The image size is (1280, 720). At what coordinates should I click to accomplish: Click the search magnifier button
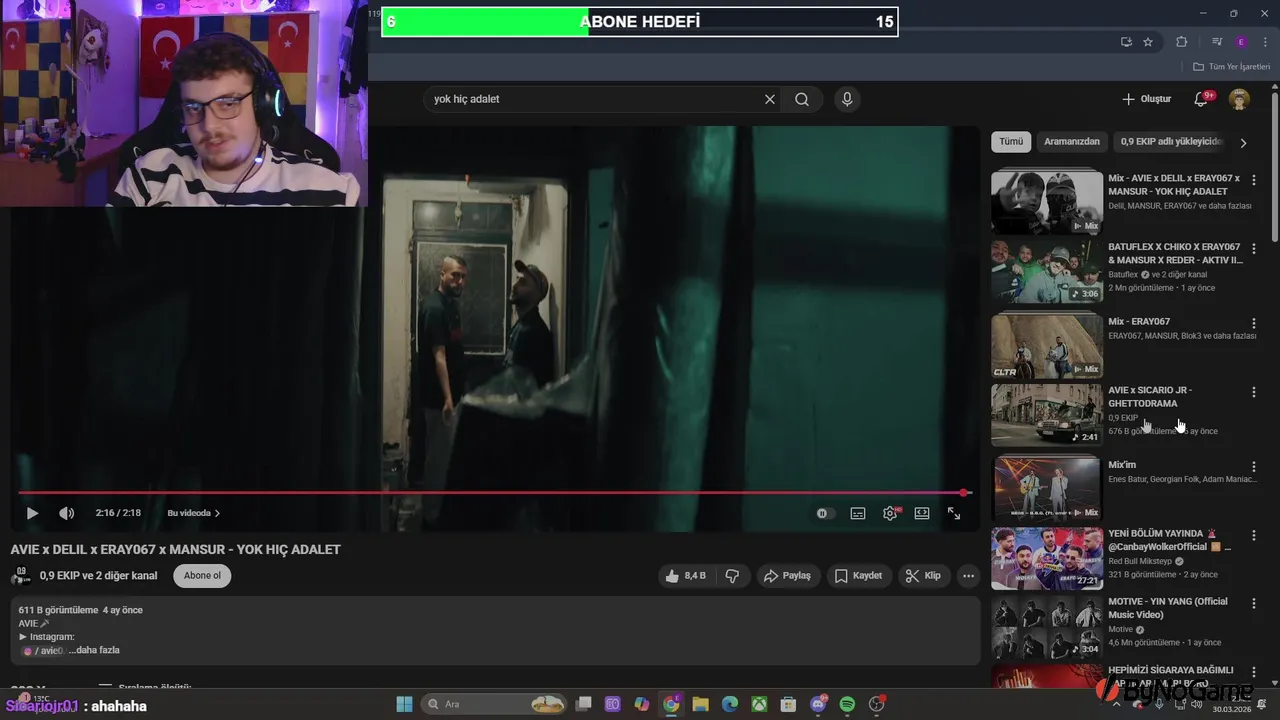click(802, 99)
